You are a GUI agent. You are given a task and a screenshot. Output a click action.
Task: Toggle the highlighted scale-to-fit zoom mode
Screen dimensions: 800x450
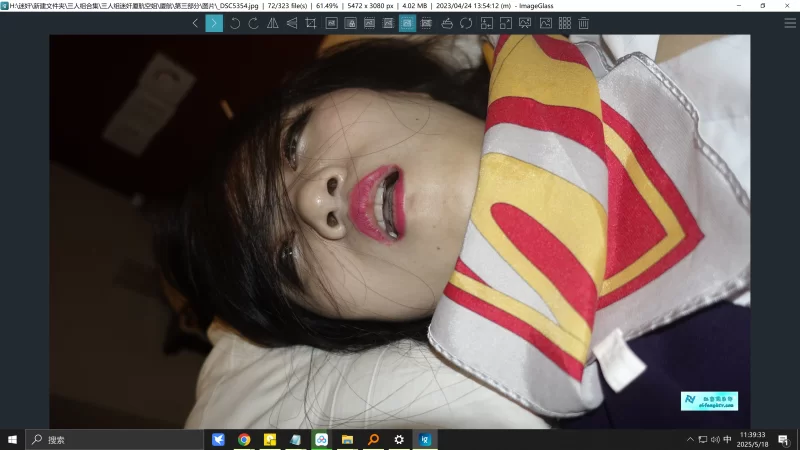(x=407, y=23)
